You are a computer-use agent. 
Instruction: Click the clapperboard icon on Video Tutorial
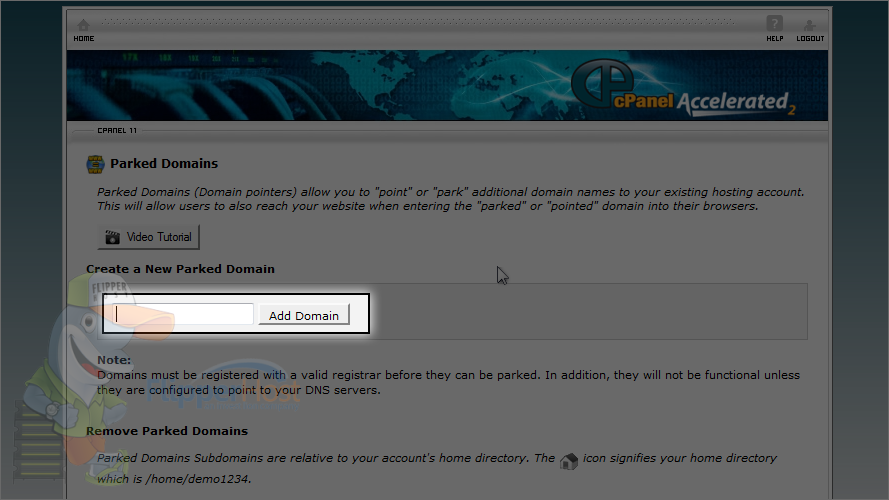(112, 237)
